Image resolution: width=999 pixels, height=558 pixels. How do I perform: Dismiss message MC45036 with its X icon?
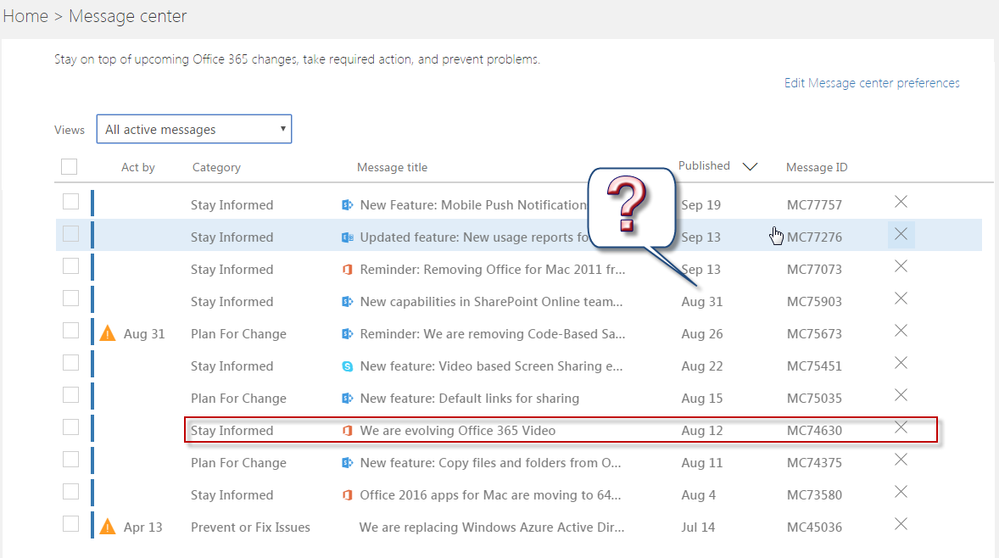point(901,524)
